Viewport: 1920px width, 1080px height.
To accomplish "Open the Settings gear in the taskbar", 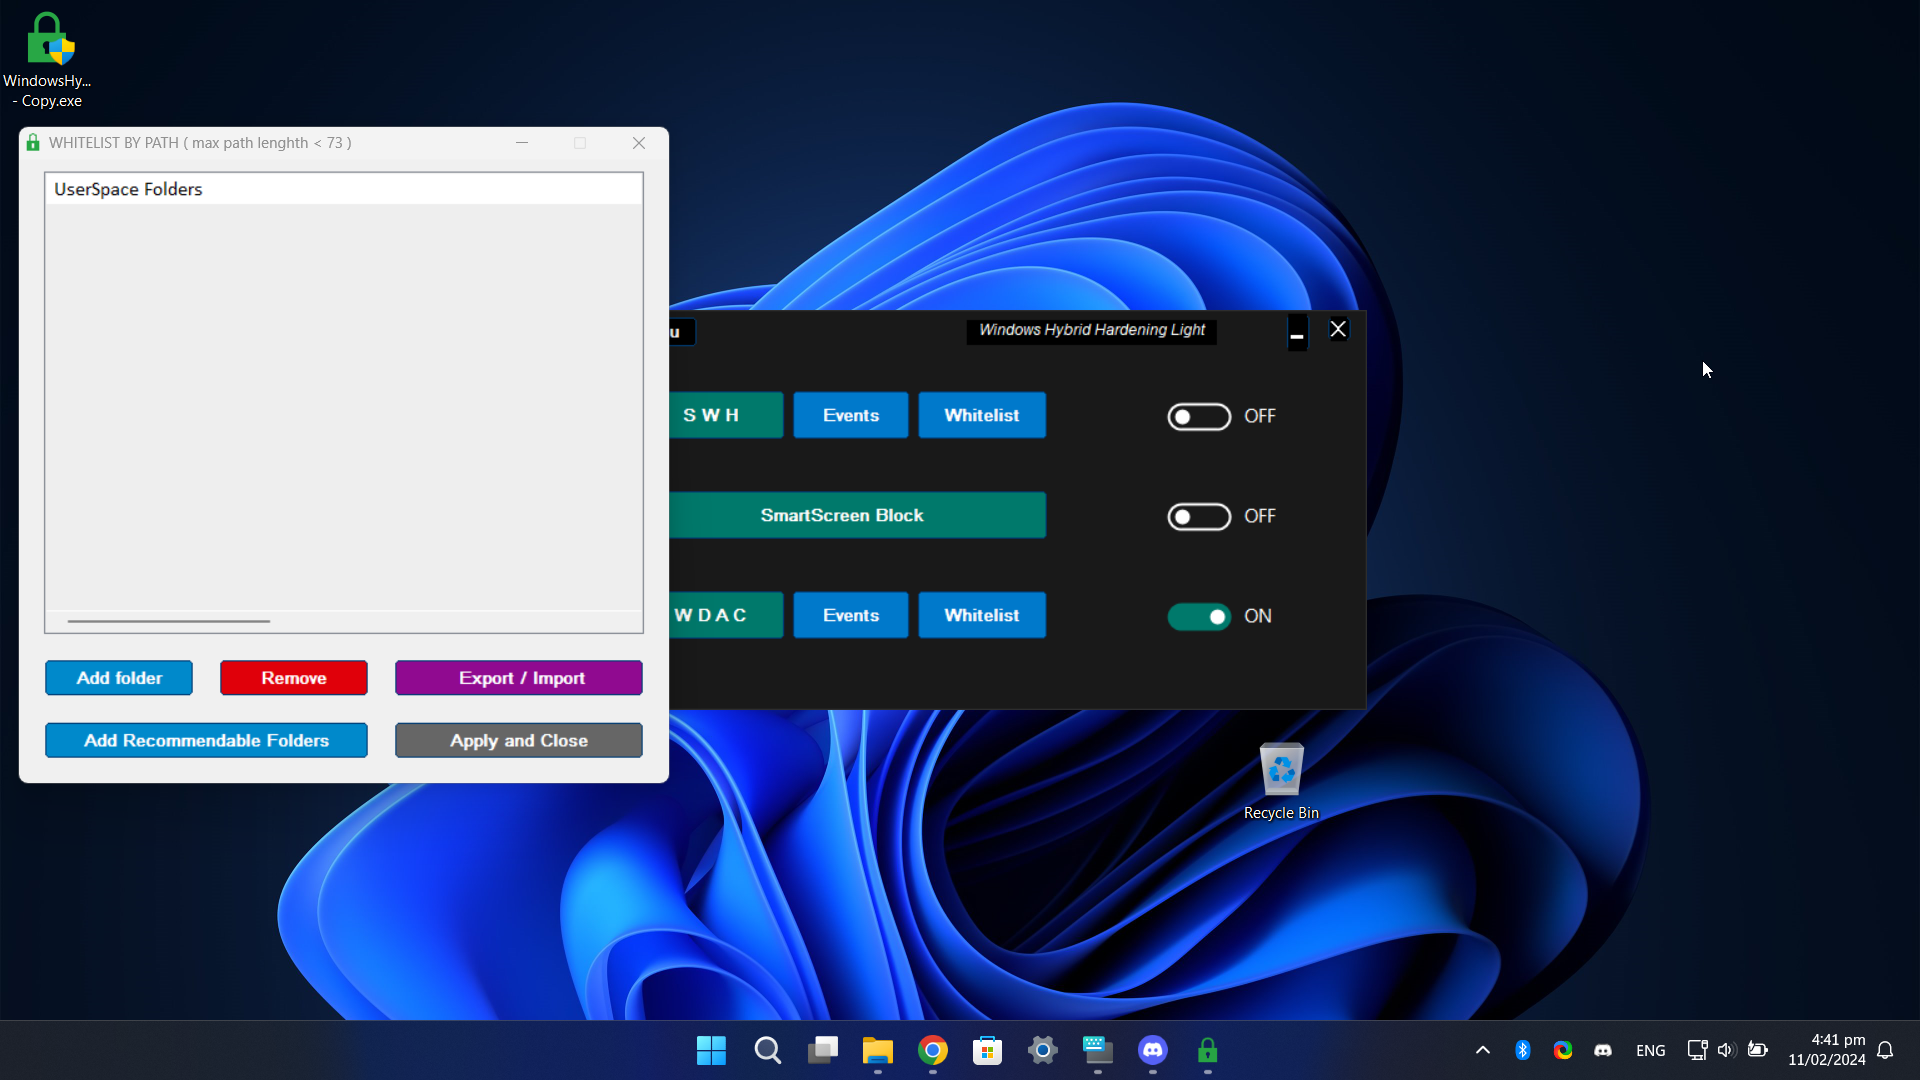I will click(x=1042, y=1050).
